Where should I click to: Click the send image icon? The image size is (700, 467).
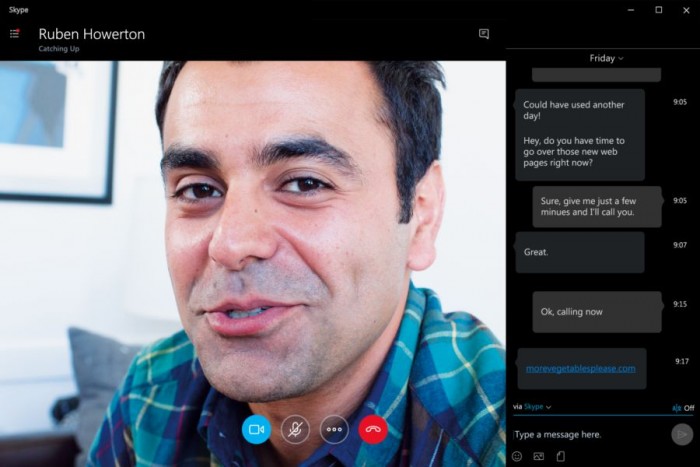pos(539,456)
